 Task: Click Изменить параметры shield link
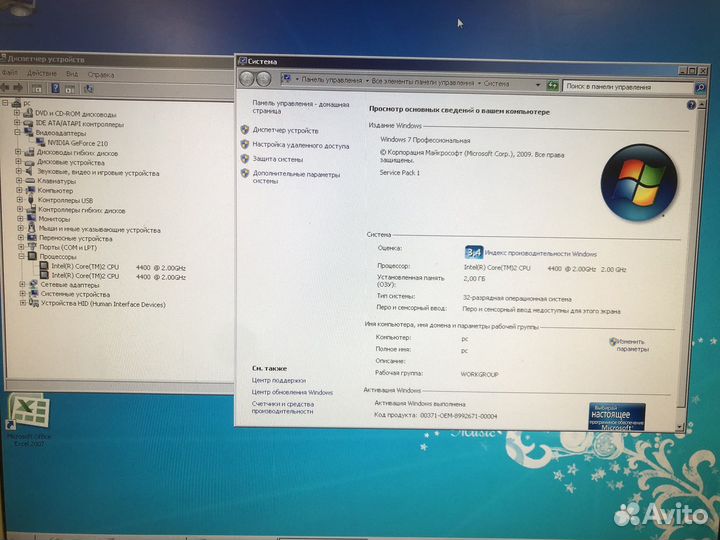[632, 345]
